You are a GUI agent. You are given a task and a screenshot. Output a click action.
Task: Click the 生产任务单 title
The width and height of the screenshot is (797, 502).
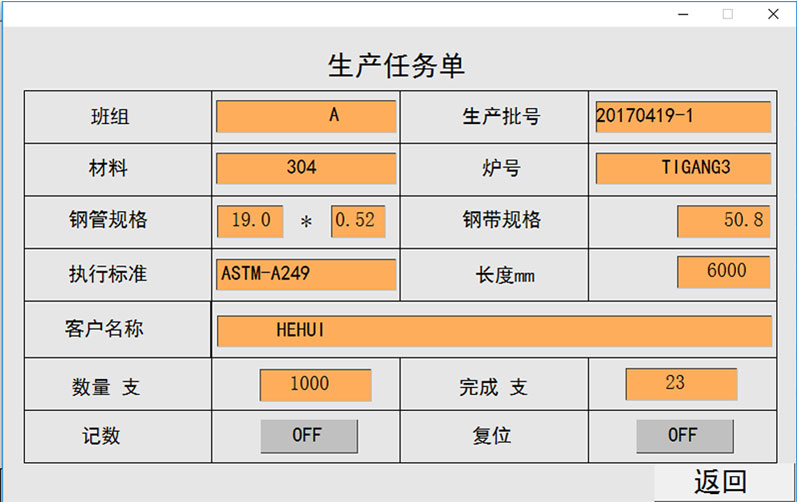pyautogui.click(x=396, y=66)
